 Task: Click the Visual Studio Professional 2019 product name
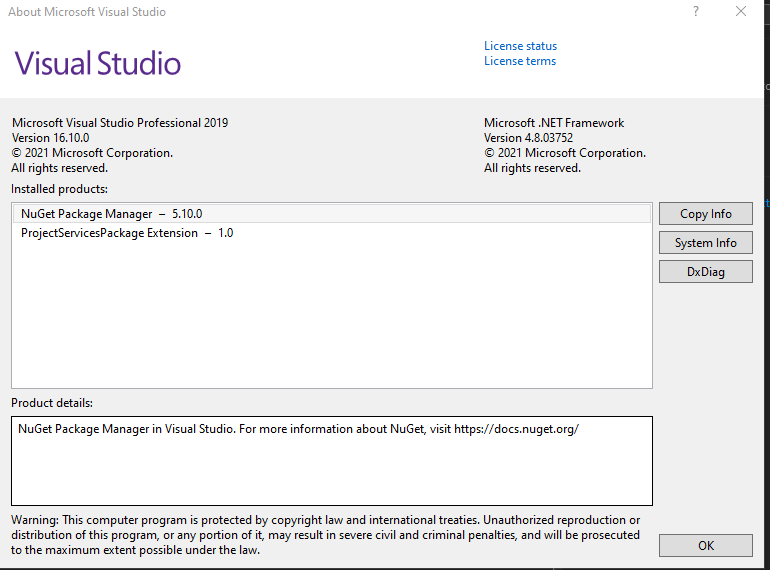point(120,123)
